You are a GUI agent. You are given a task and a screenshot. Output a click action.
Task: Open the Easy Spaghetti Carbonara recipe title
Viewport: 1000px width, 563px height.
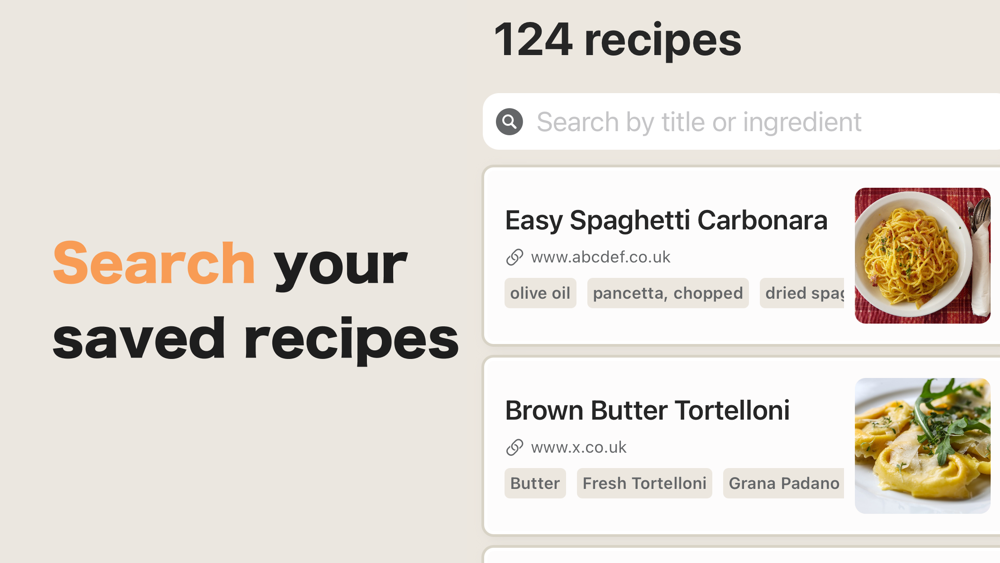pyautogui.click(x=666, y=220)
